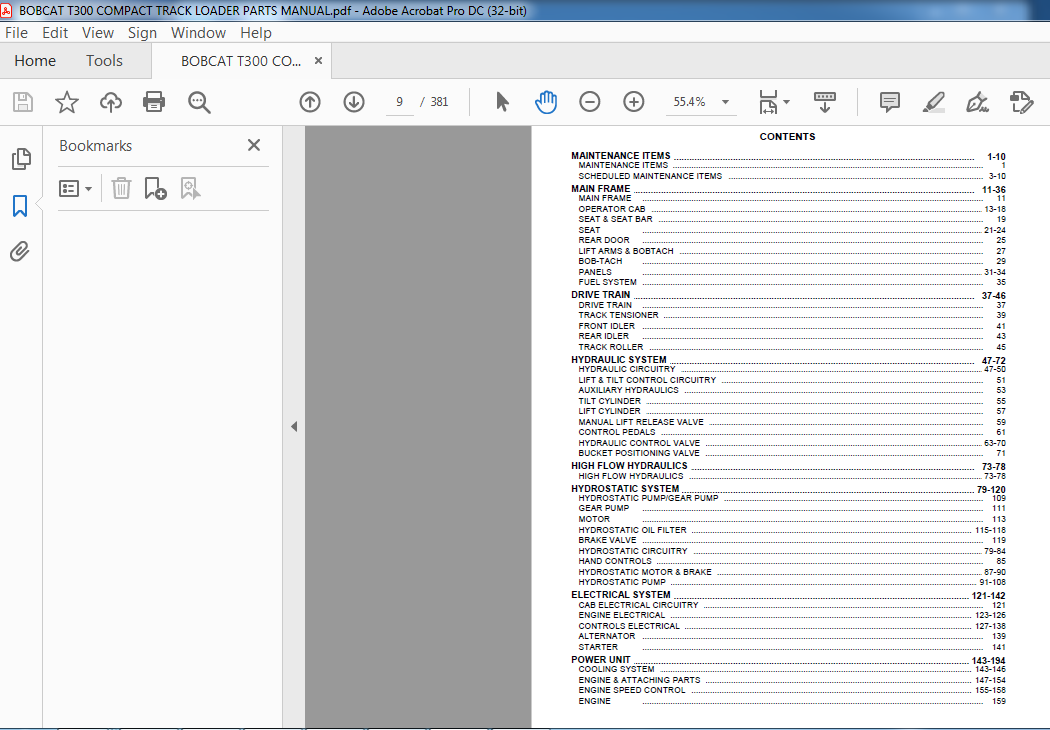This screenshot has width=1050, height=730.
Task: Collapse the navigation pane arrow
Action: point(294,427)
